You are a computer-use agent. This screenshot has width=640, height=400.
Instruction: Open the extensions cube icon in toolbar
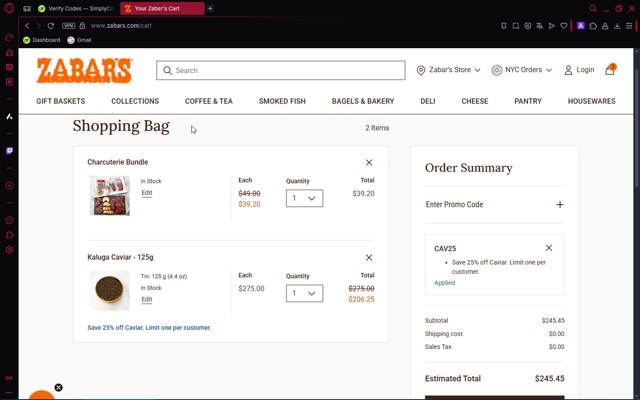593,26
